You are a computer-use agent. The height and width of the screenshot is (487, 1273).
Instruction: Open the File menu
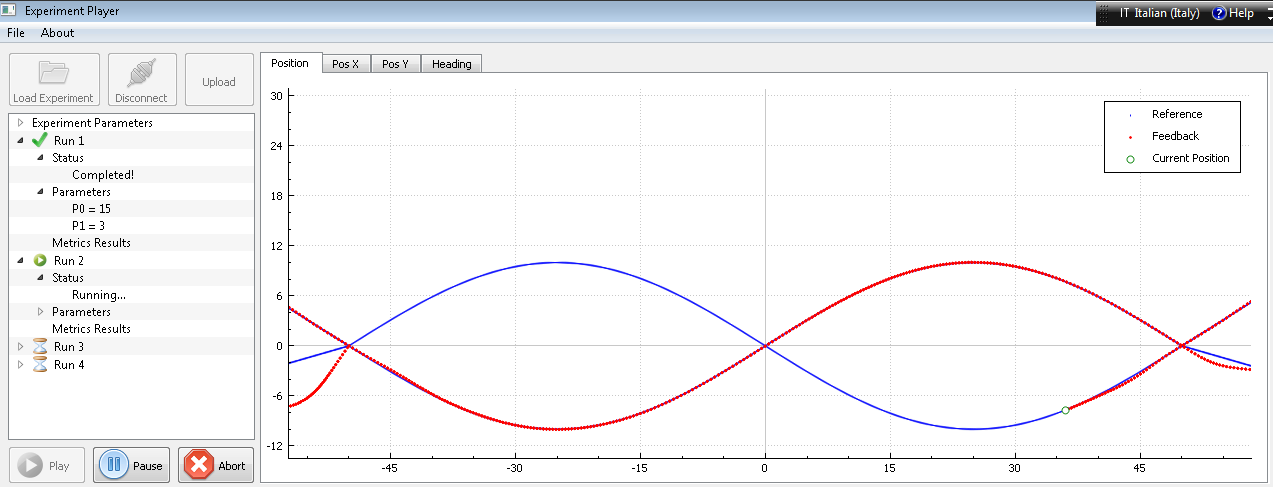[x=16, y=33]
